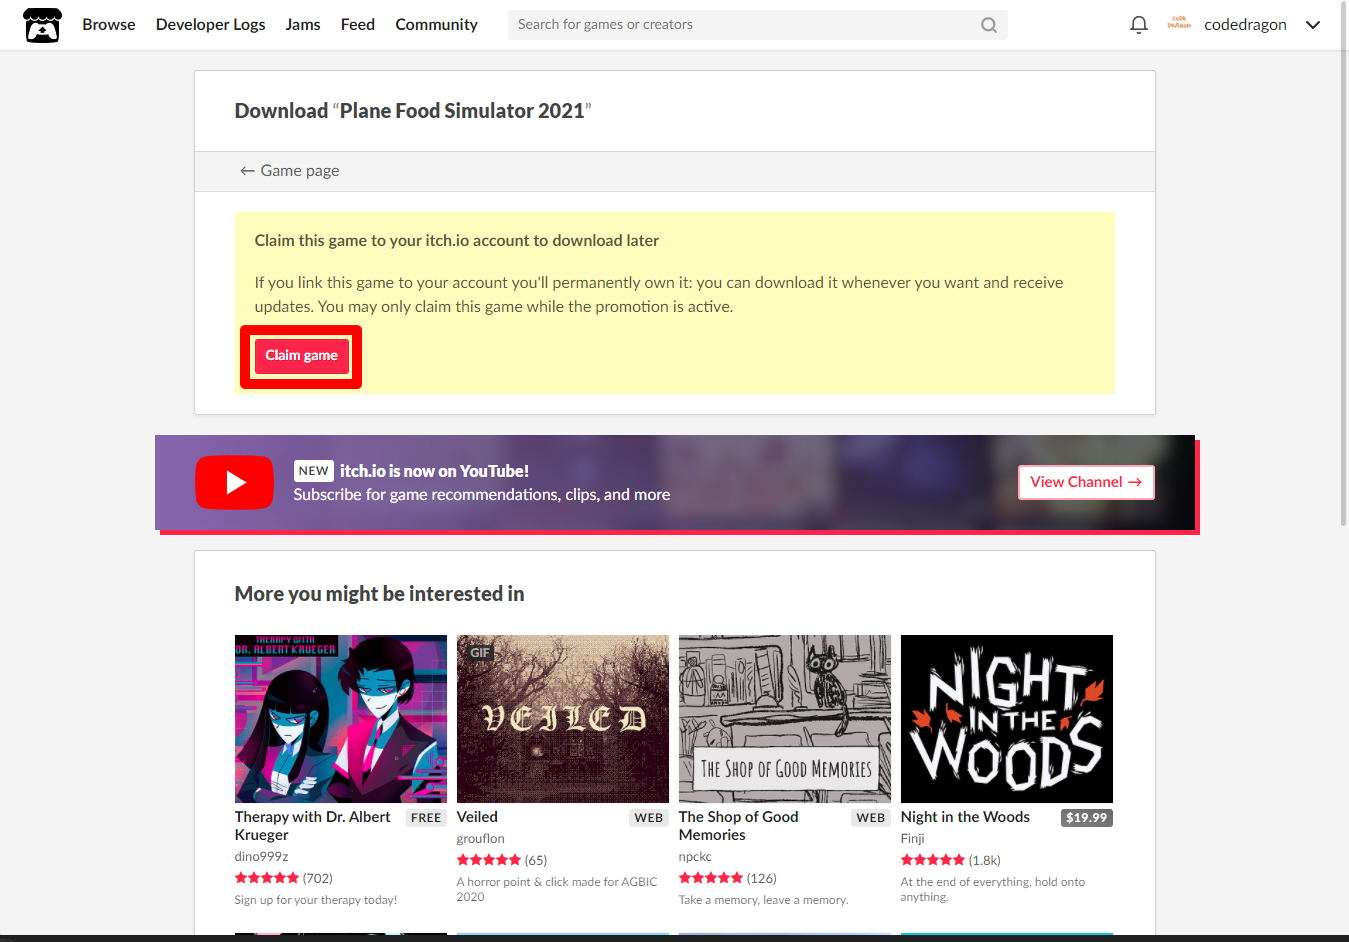
Task: Click the codedragon profile avatar
Action: (x=1179, y=24)
